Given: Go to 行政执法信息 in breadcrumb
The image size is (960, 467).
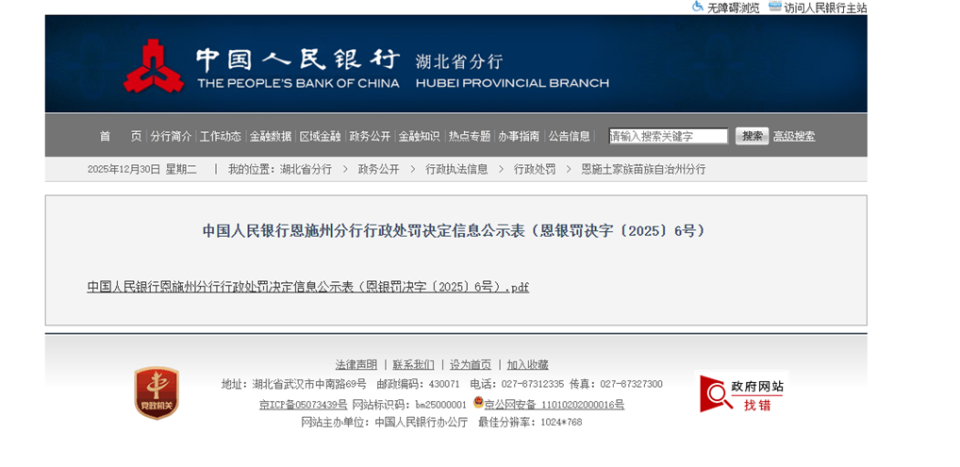Looking at the screenshot, I should 457,170.
